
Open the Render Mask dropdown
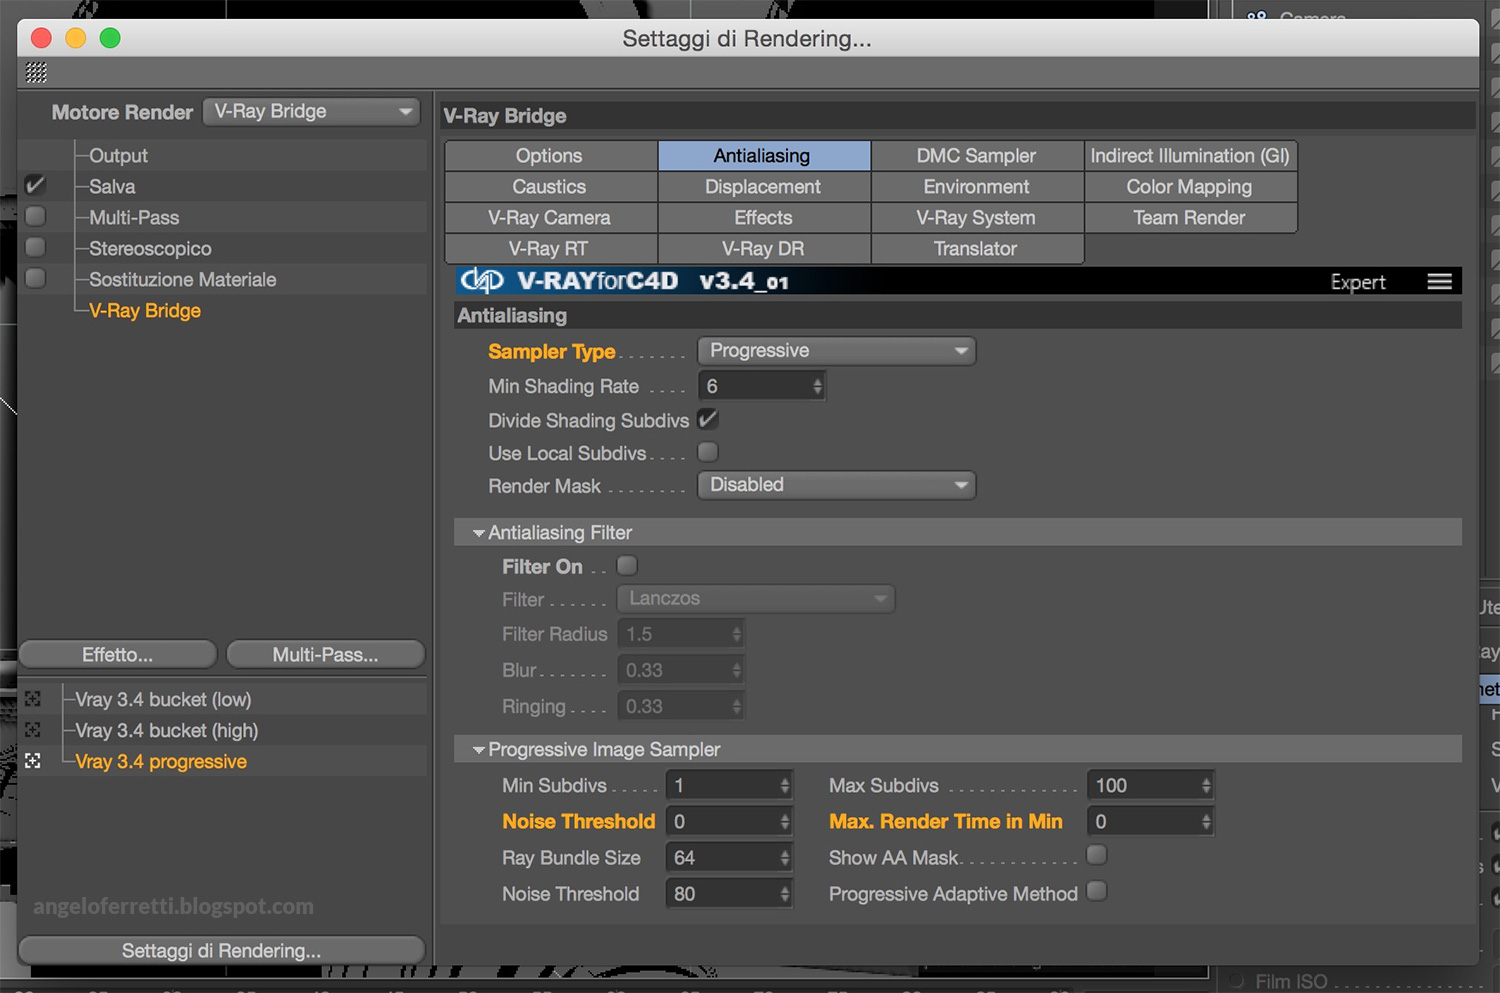[x=836, y=485]
